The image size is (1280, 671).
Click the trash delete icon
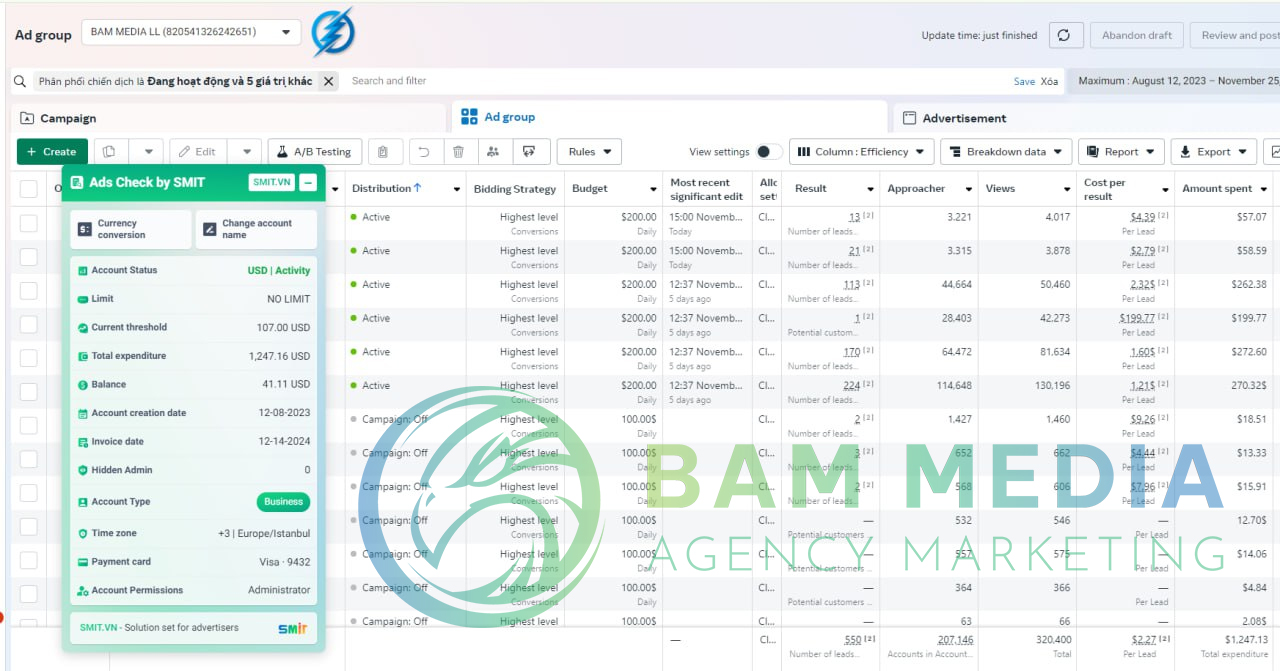[x=458, y=152]
